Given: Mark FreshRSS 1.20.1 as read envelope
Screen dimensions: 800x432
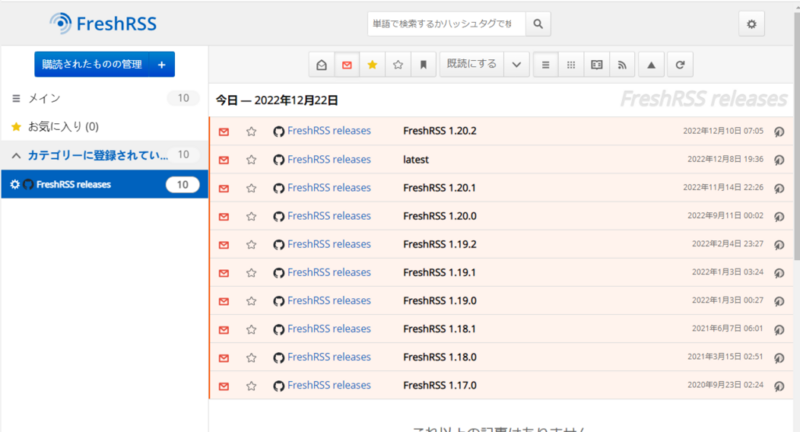Looking at the screenshot, I should (x=223, y=188).
